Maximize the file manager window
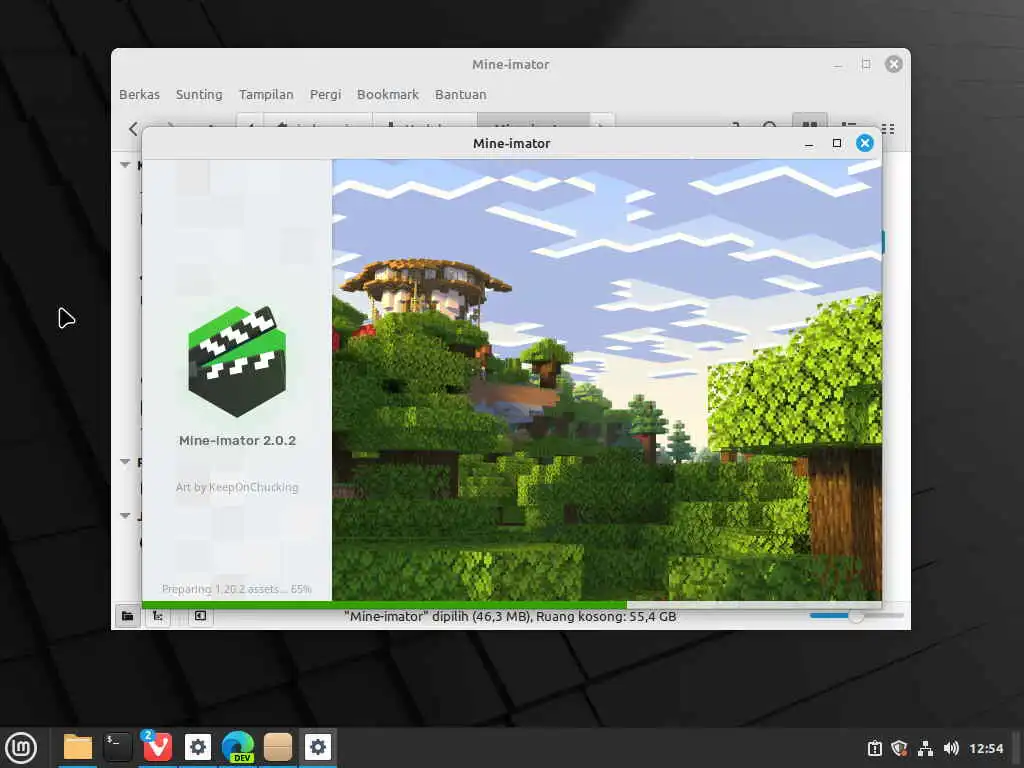The width and height of the screenshot is (1024, 768). coord(866,64)
